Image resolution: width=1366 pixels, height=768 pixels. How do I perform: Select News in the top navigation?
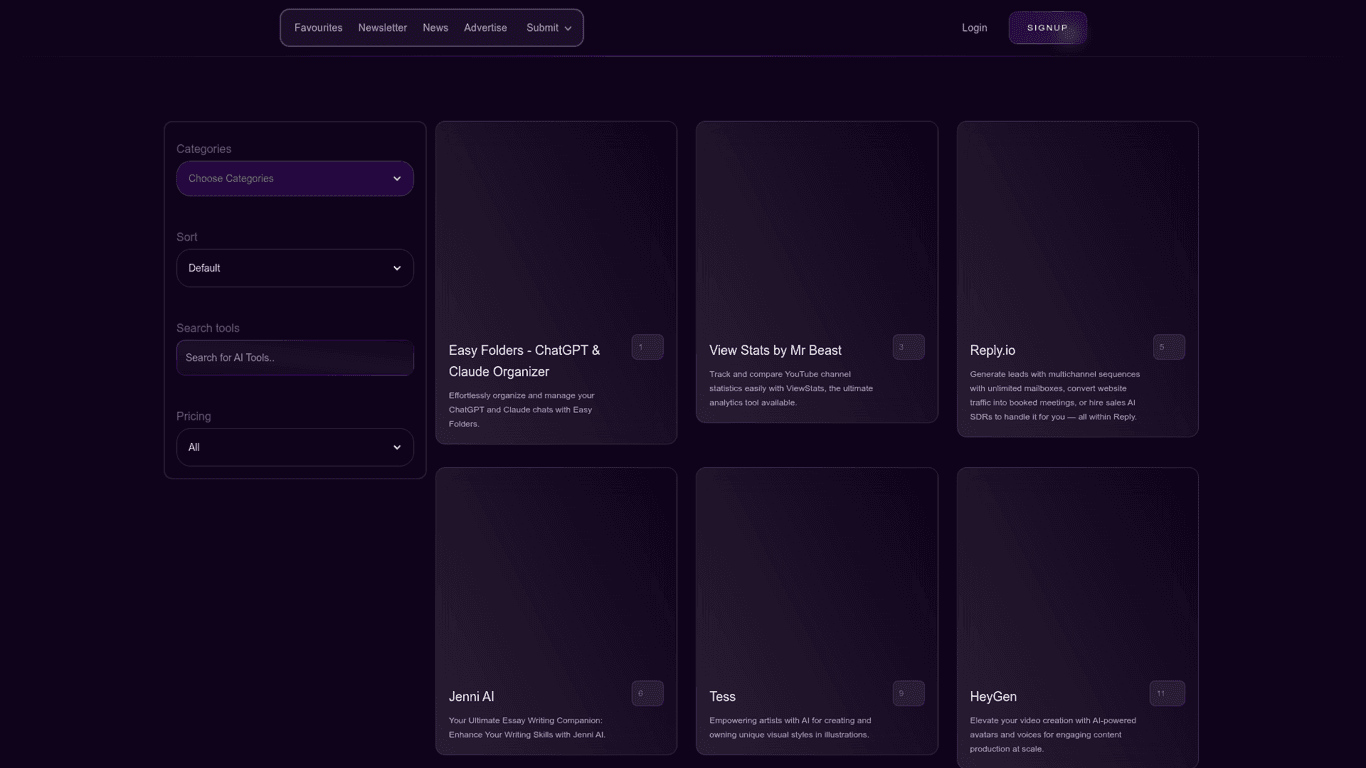click(435, 28)
